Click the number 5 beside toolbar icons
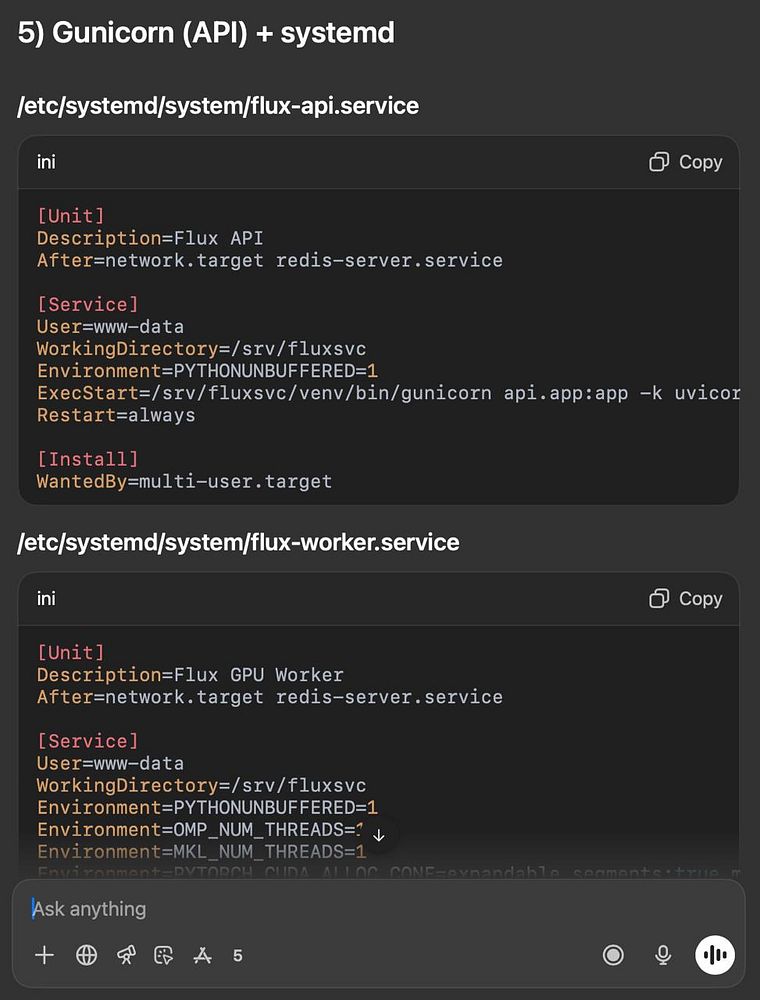Image resolution: width=760 pixels, height=1000 pixels. (237, 955)
